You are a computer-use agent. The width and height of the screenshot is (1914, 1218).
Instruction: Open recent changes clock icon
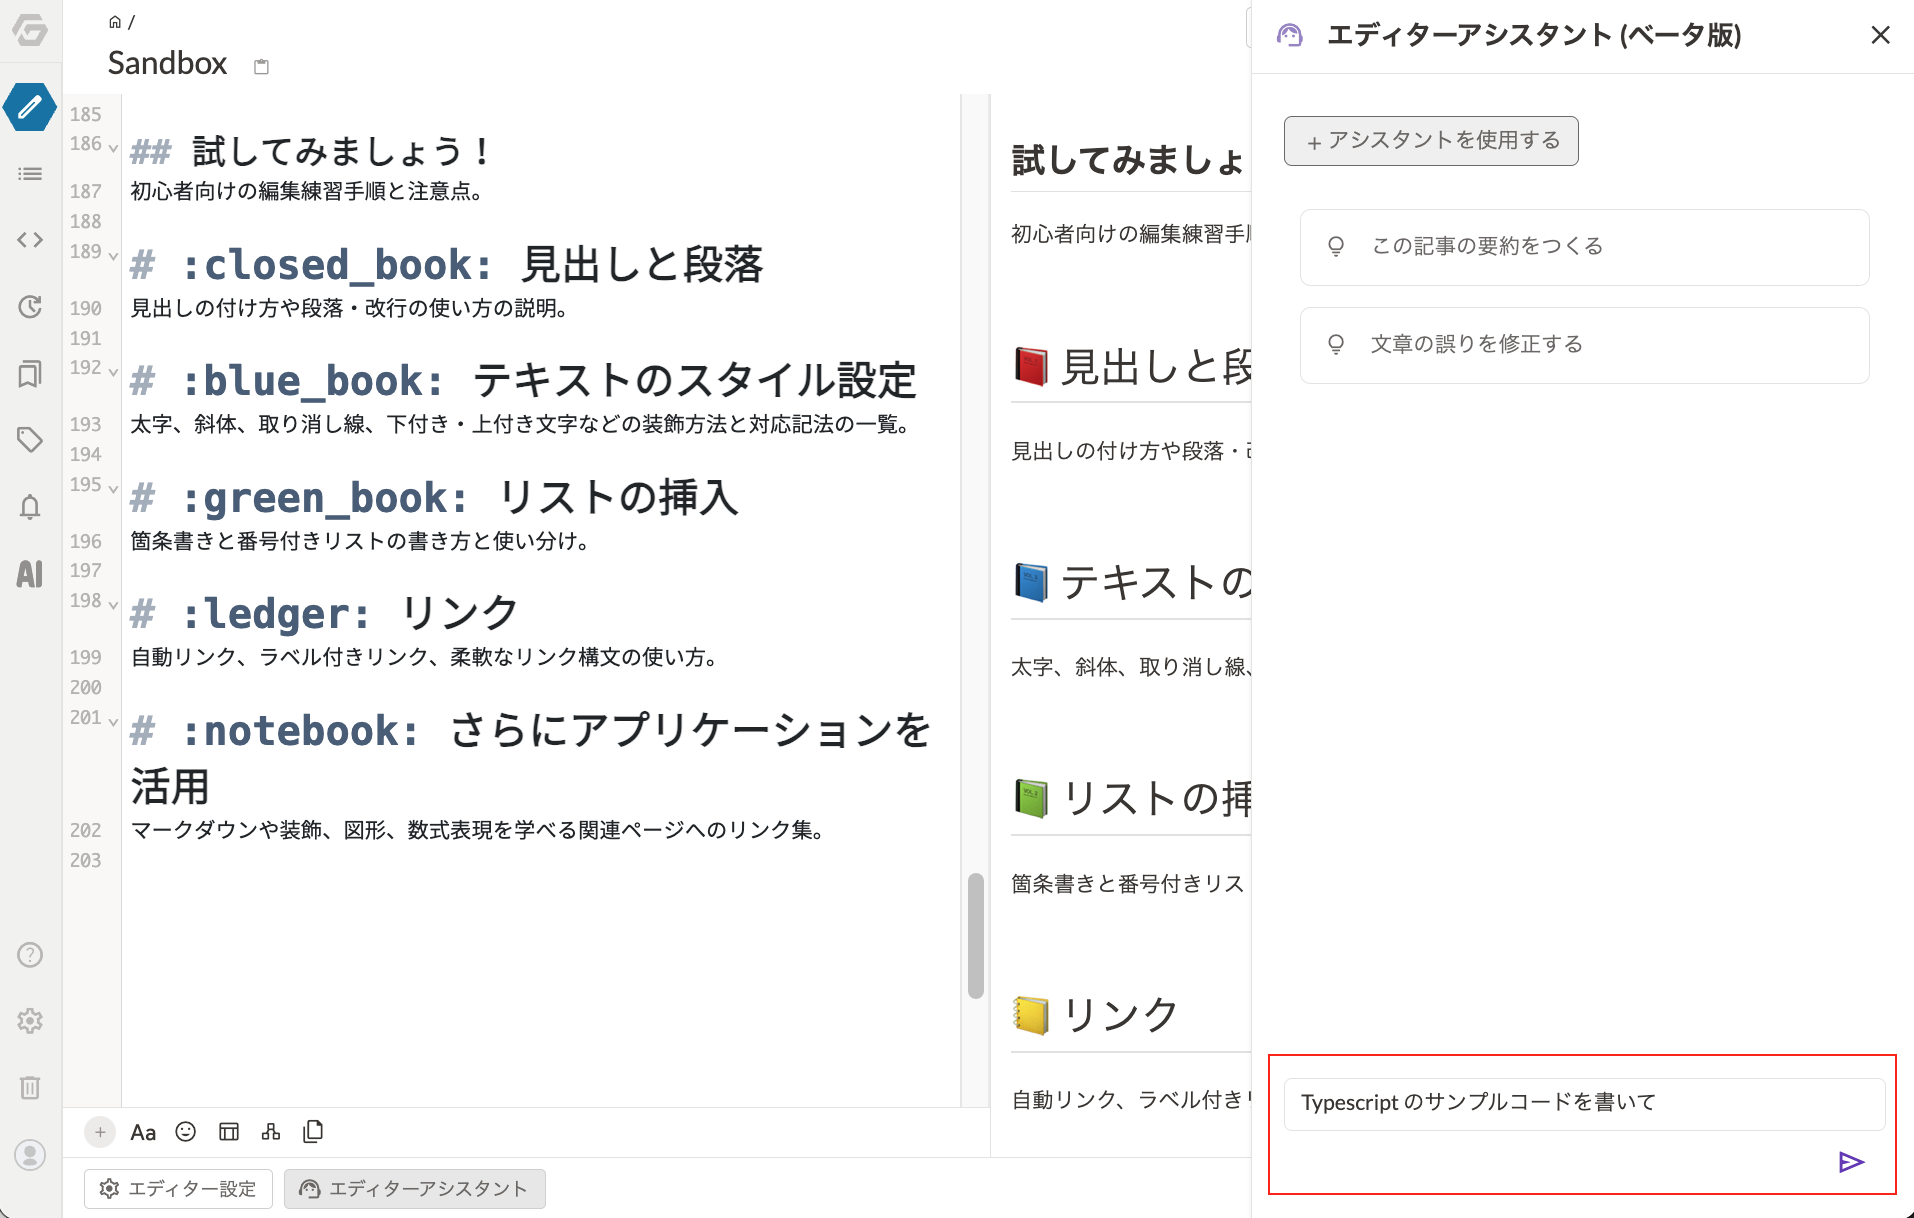point(30,307)
